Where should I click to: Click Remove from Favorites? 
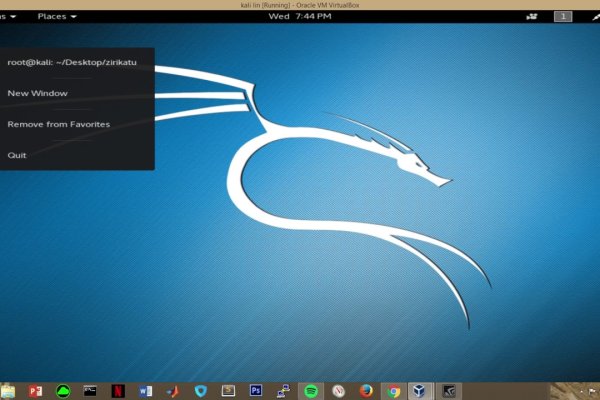click(58, 124)
